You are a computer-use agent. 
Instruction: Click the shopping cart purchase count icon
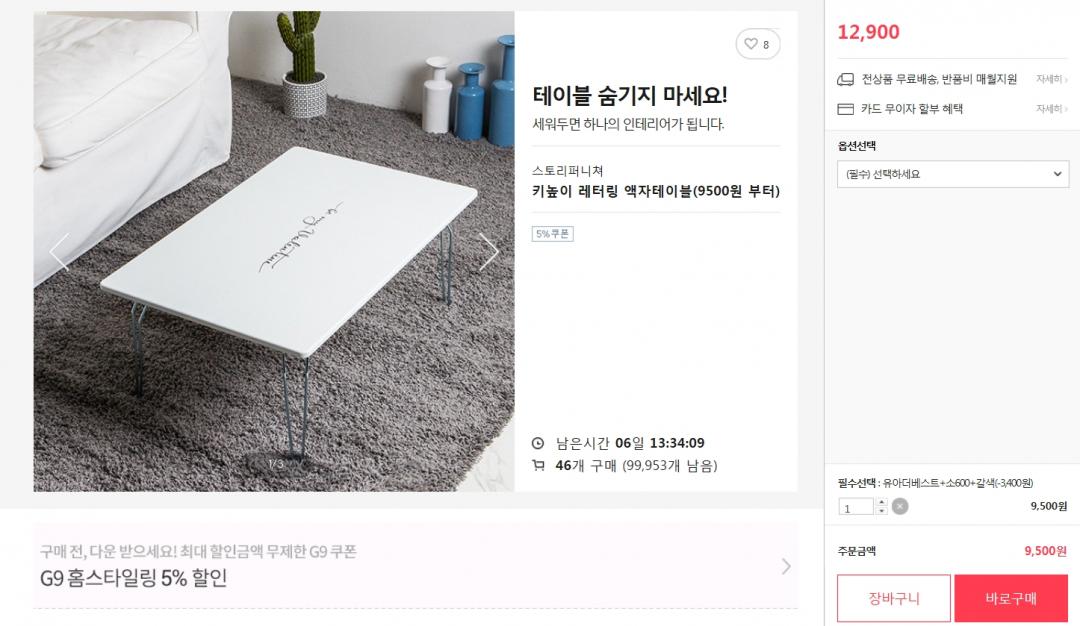click(x=538, y=466)
